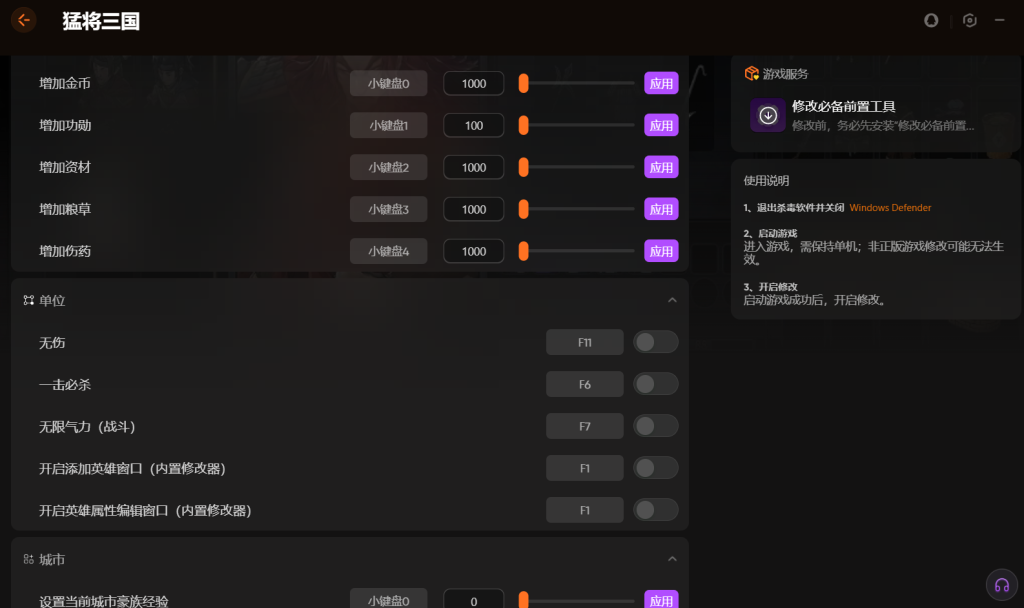1024x608 pixels.
Task: Click 应用 for 增加伤药
Action: coord(661,251)
